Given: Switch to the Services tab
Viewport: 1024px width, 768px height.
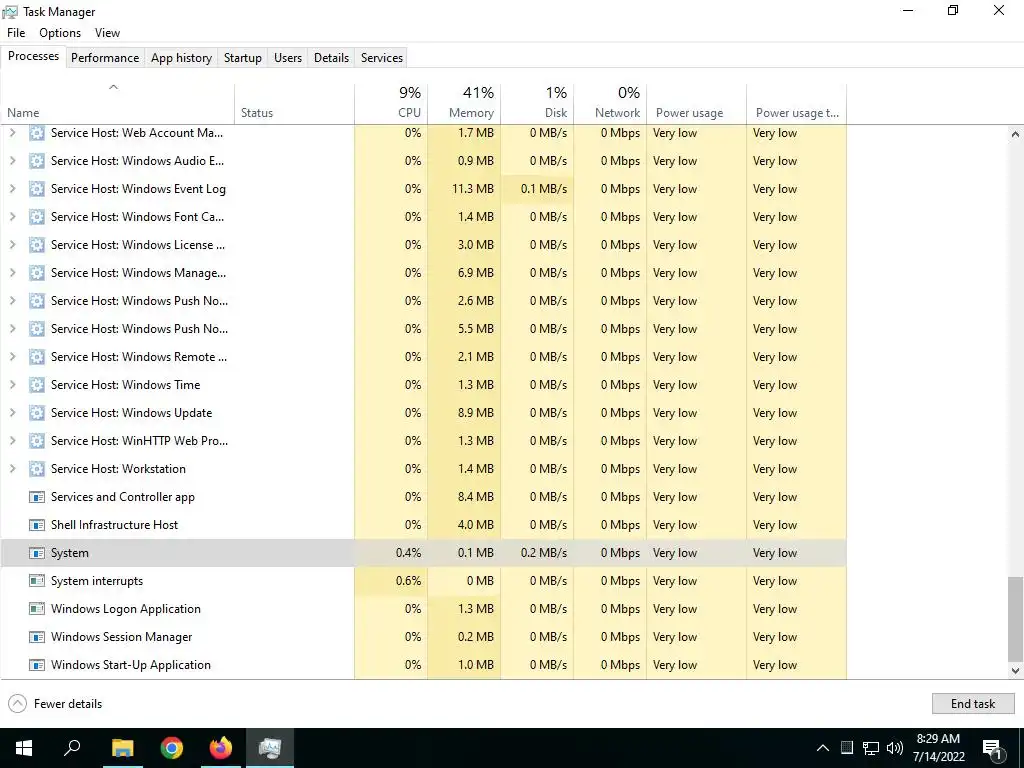Looking at the screenshot, I should [x=382, y=57].
